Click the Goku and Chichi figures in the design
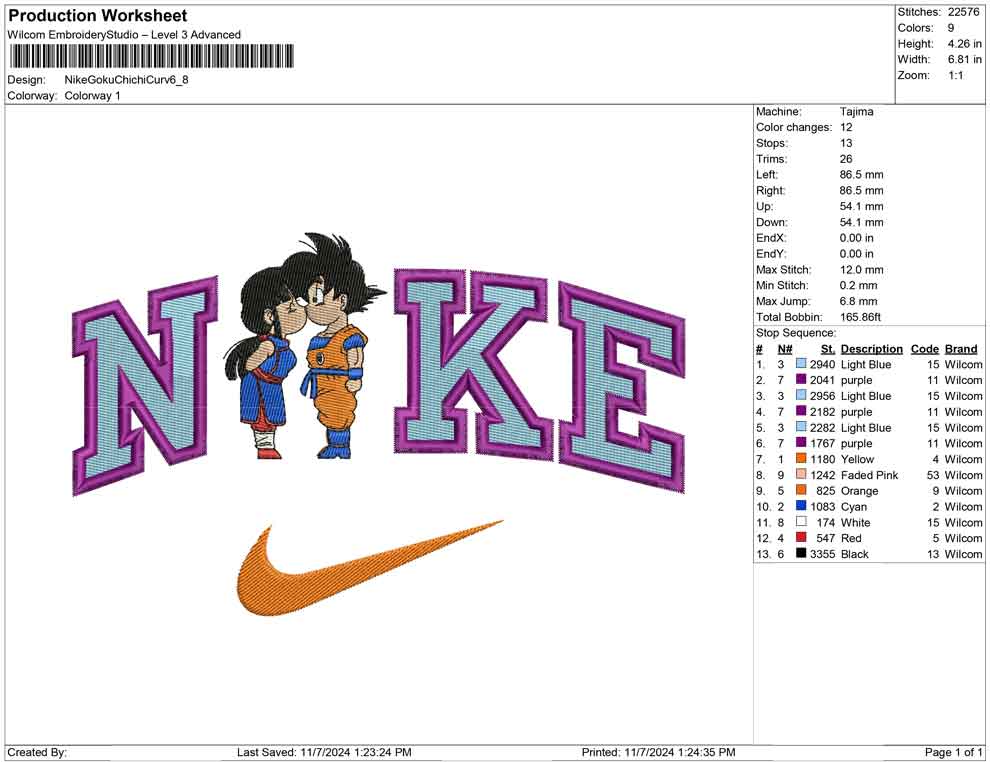 pos(306,346)
